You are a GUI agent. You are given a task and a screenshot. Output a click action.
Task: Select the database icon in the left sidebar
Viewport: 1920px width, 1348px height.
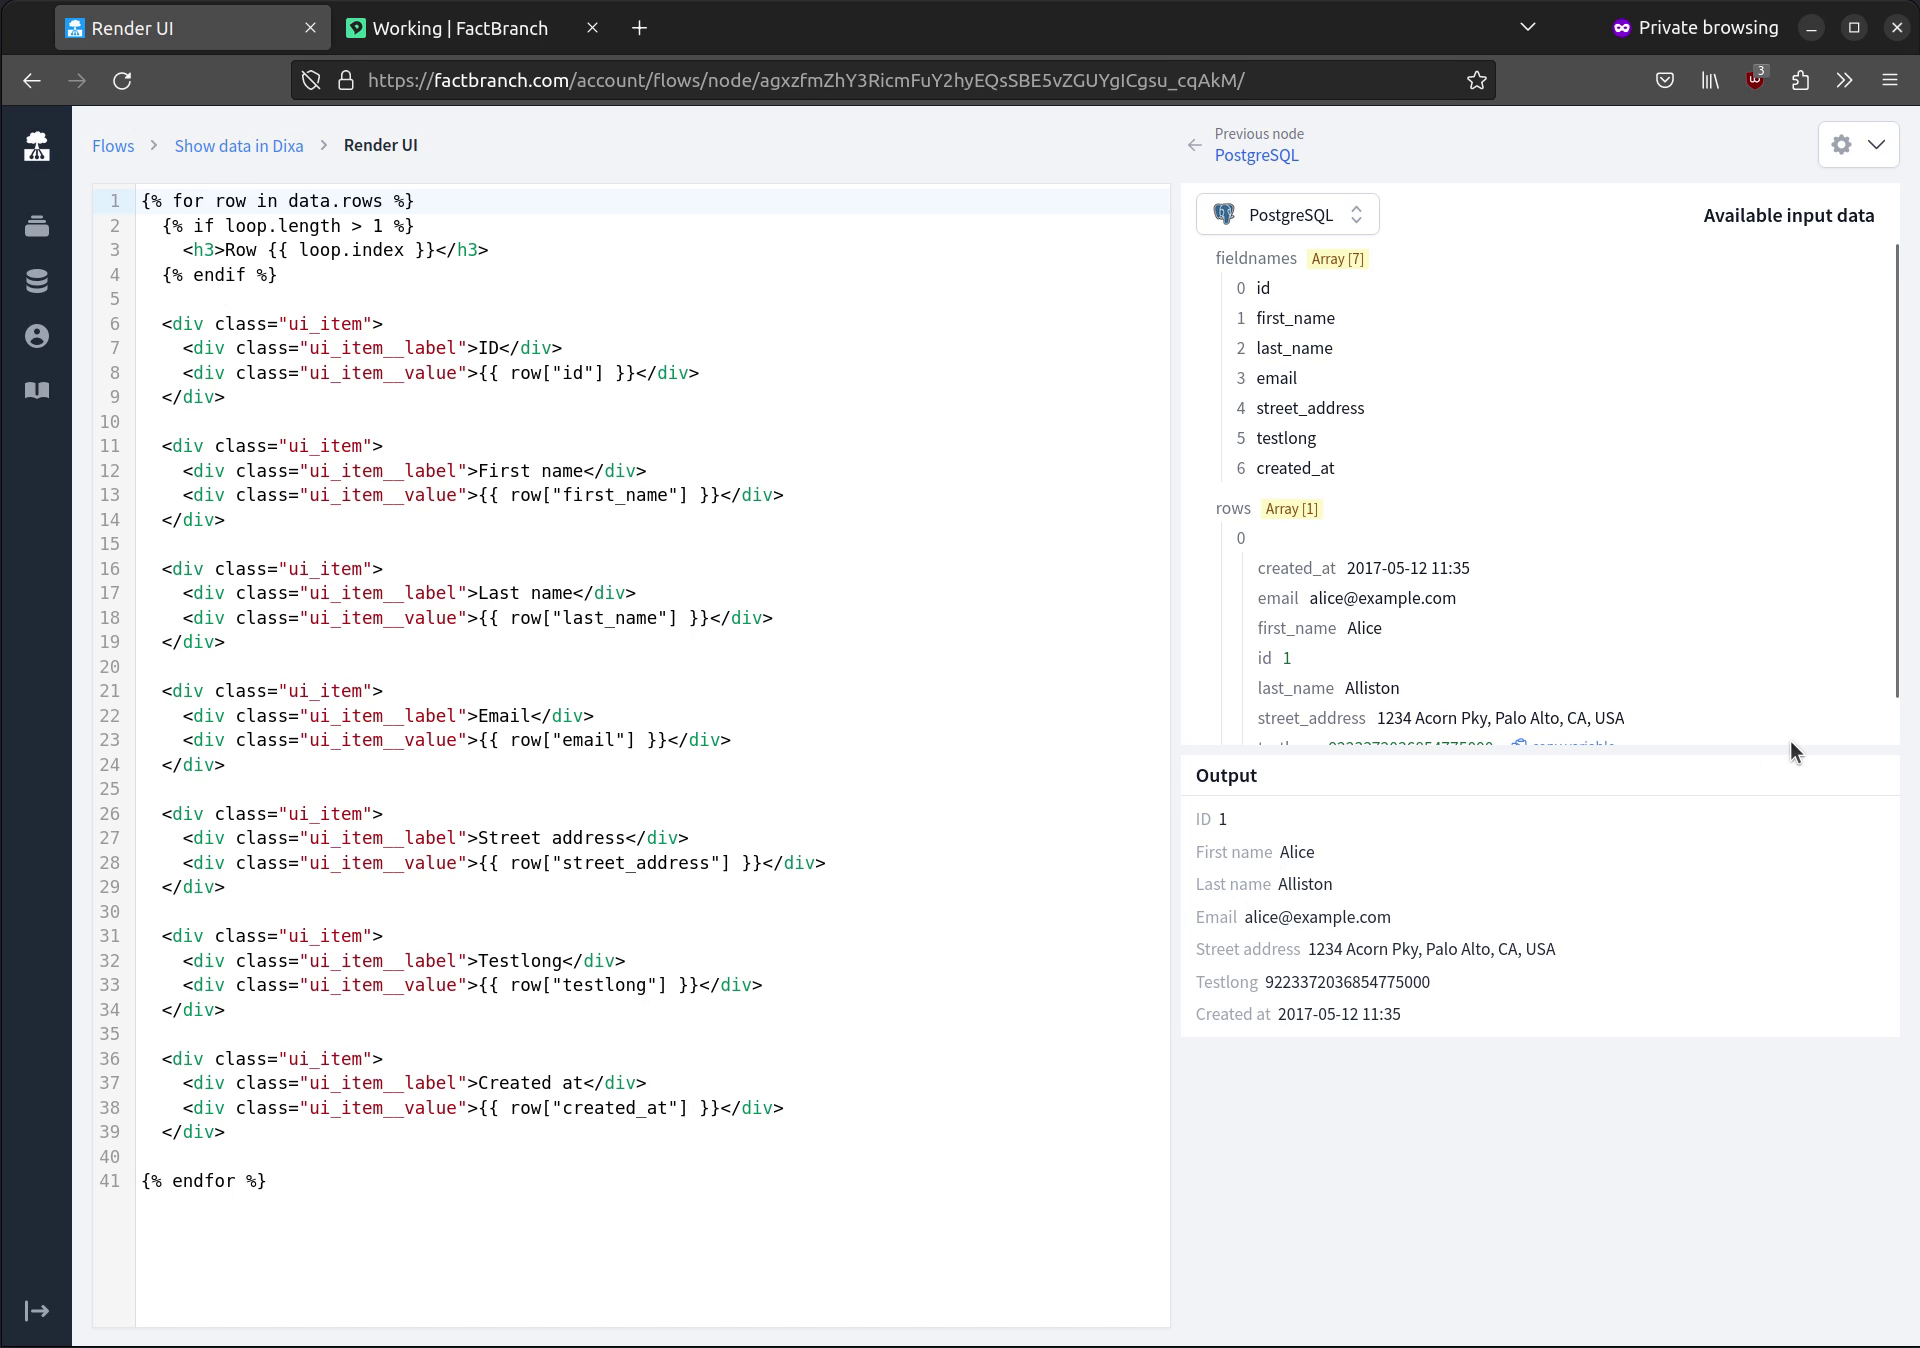click(37, 281)
